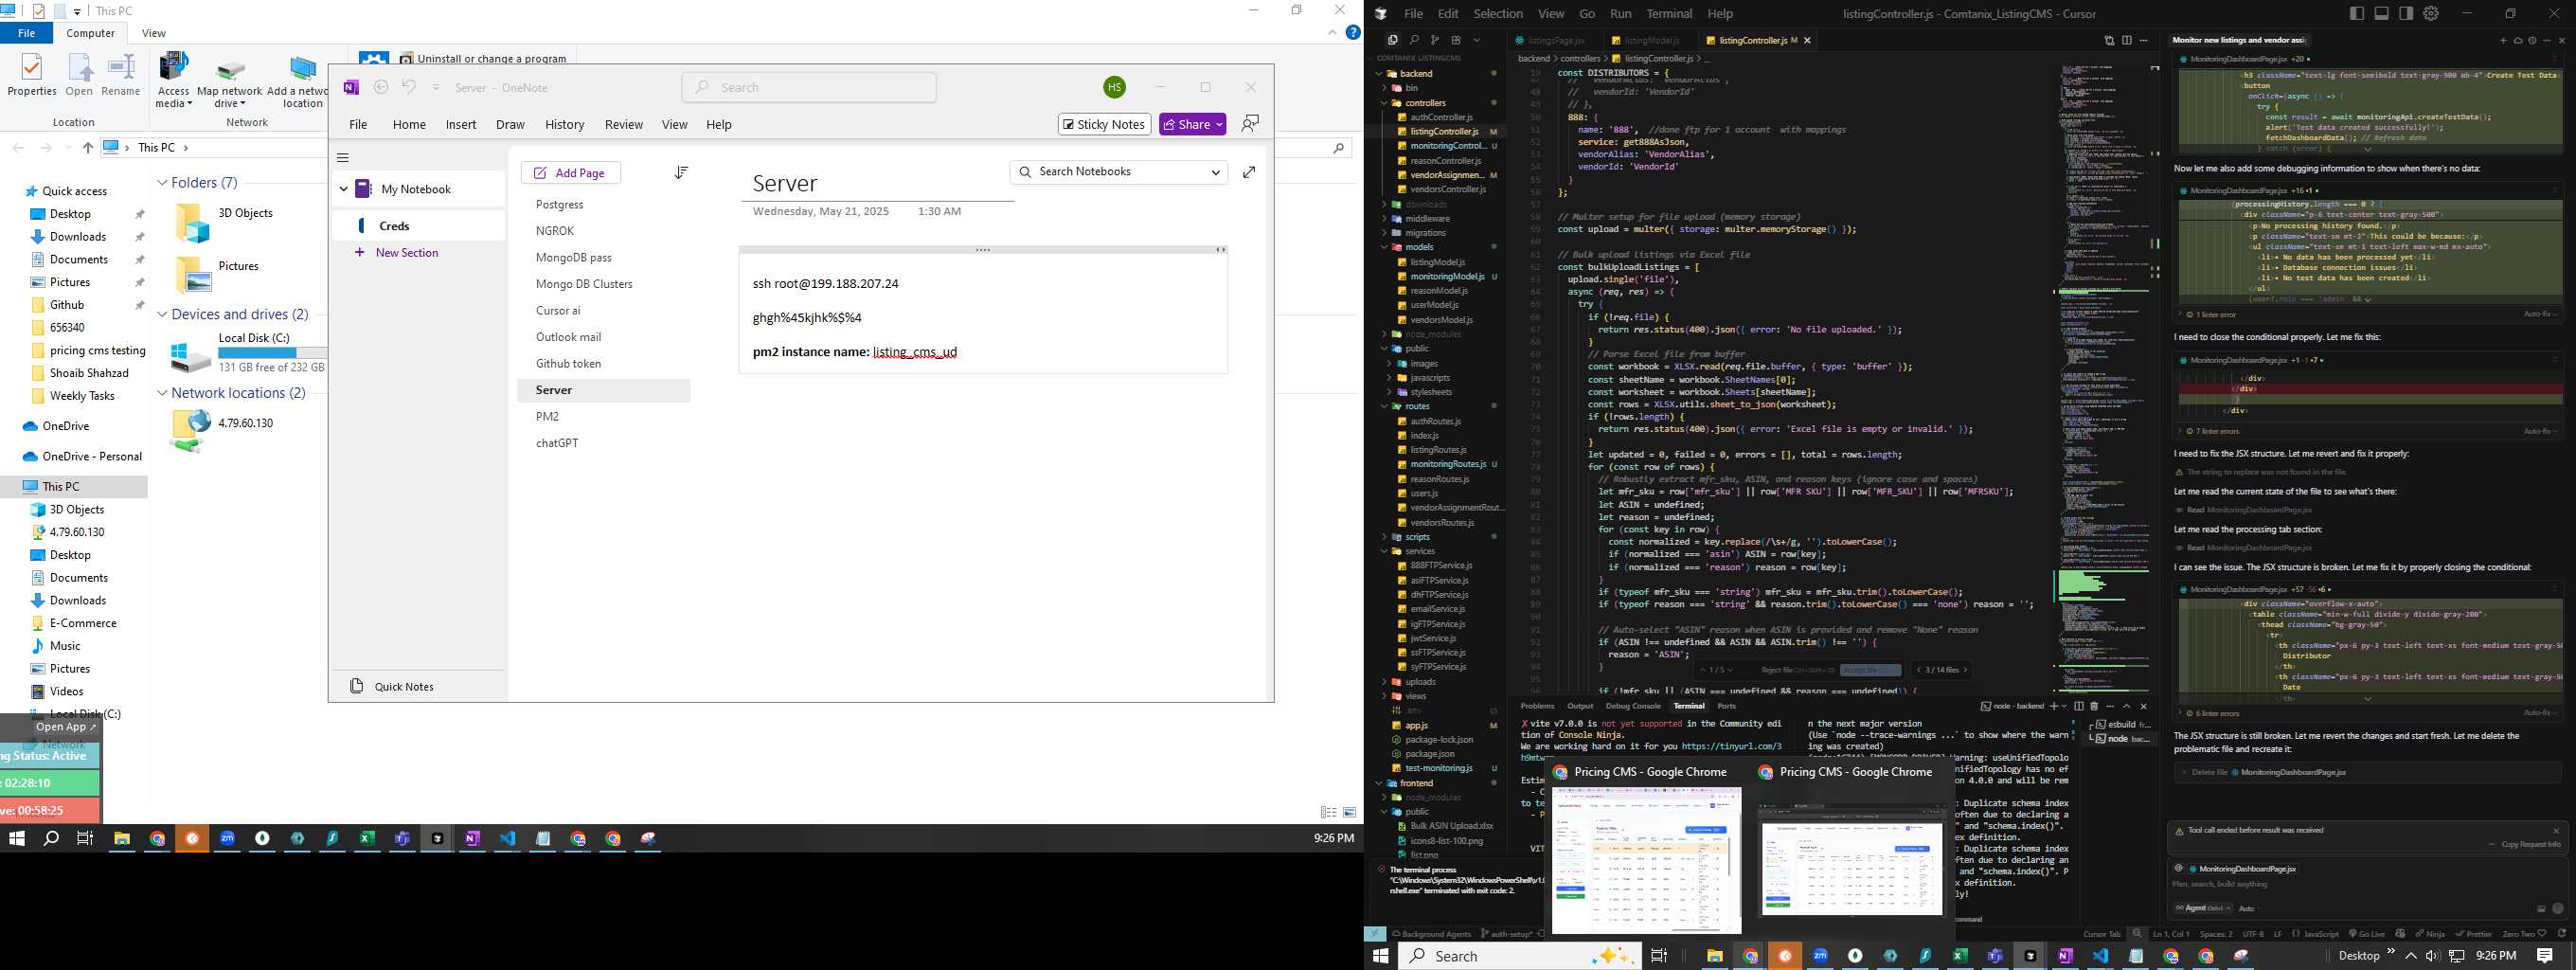2576x970 pixels.
Task: Open History tab in OneNote
Action: click(x=564, y=125)
